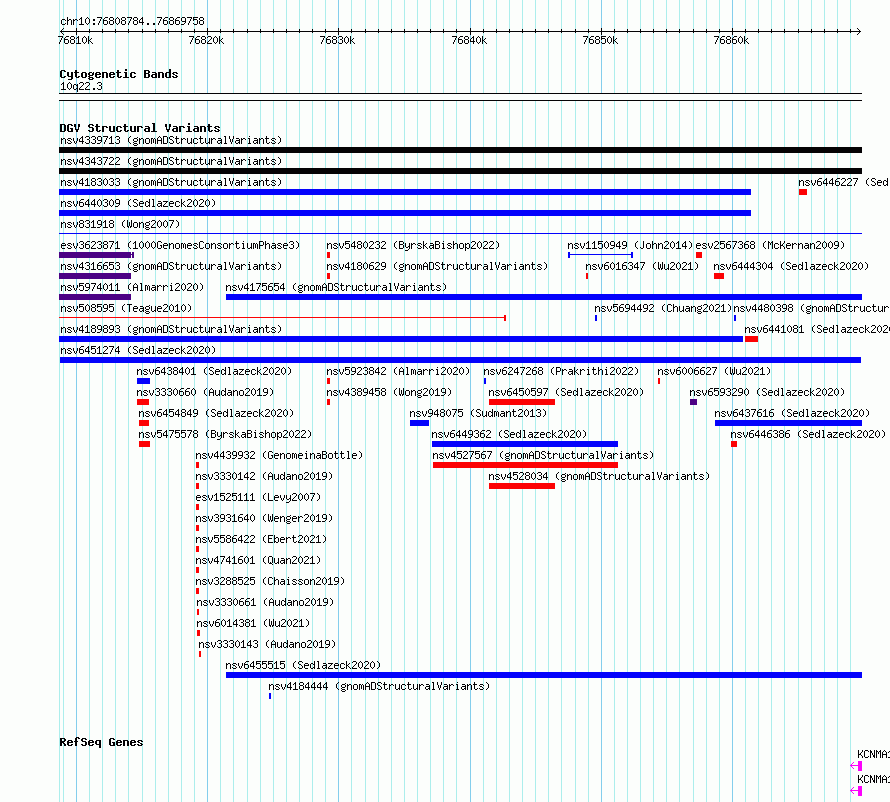The image size is (890, 802).
Task: Click the nsv508595 (Teague2010) label
Action: [126, 308]
